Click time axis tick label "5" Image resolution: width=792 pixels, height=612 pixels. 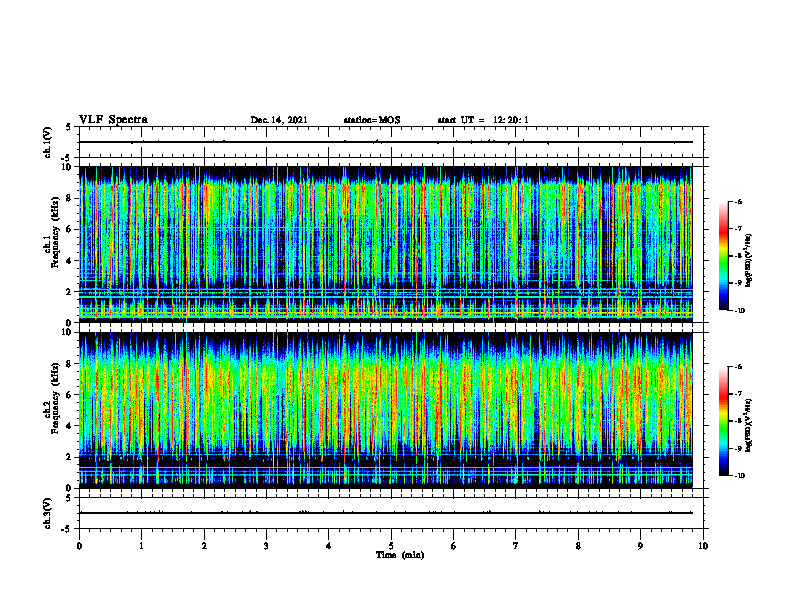click(391, 546)
